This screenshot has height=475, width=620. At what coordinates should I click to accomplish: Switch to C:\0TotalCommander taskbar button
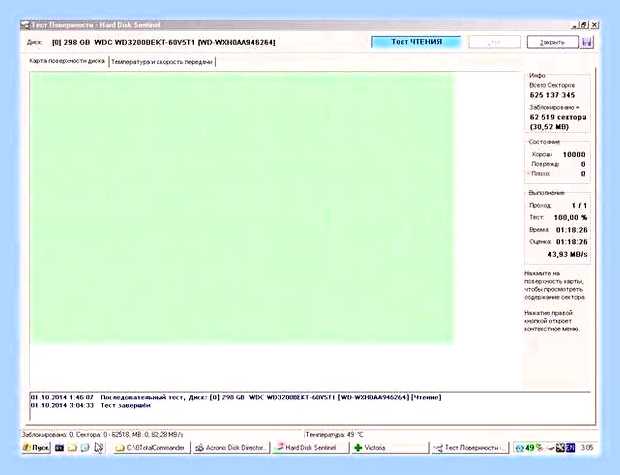pos(152,448)
